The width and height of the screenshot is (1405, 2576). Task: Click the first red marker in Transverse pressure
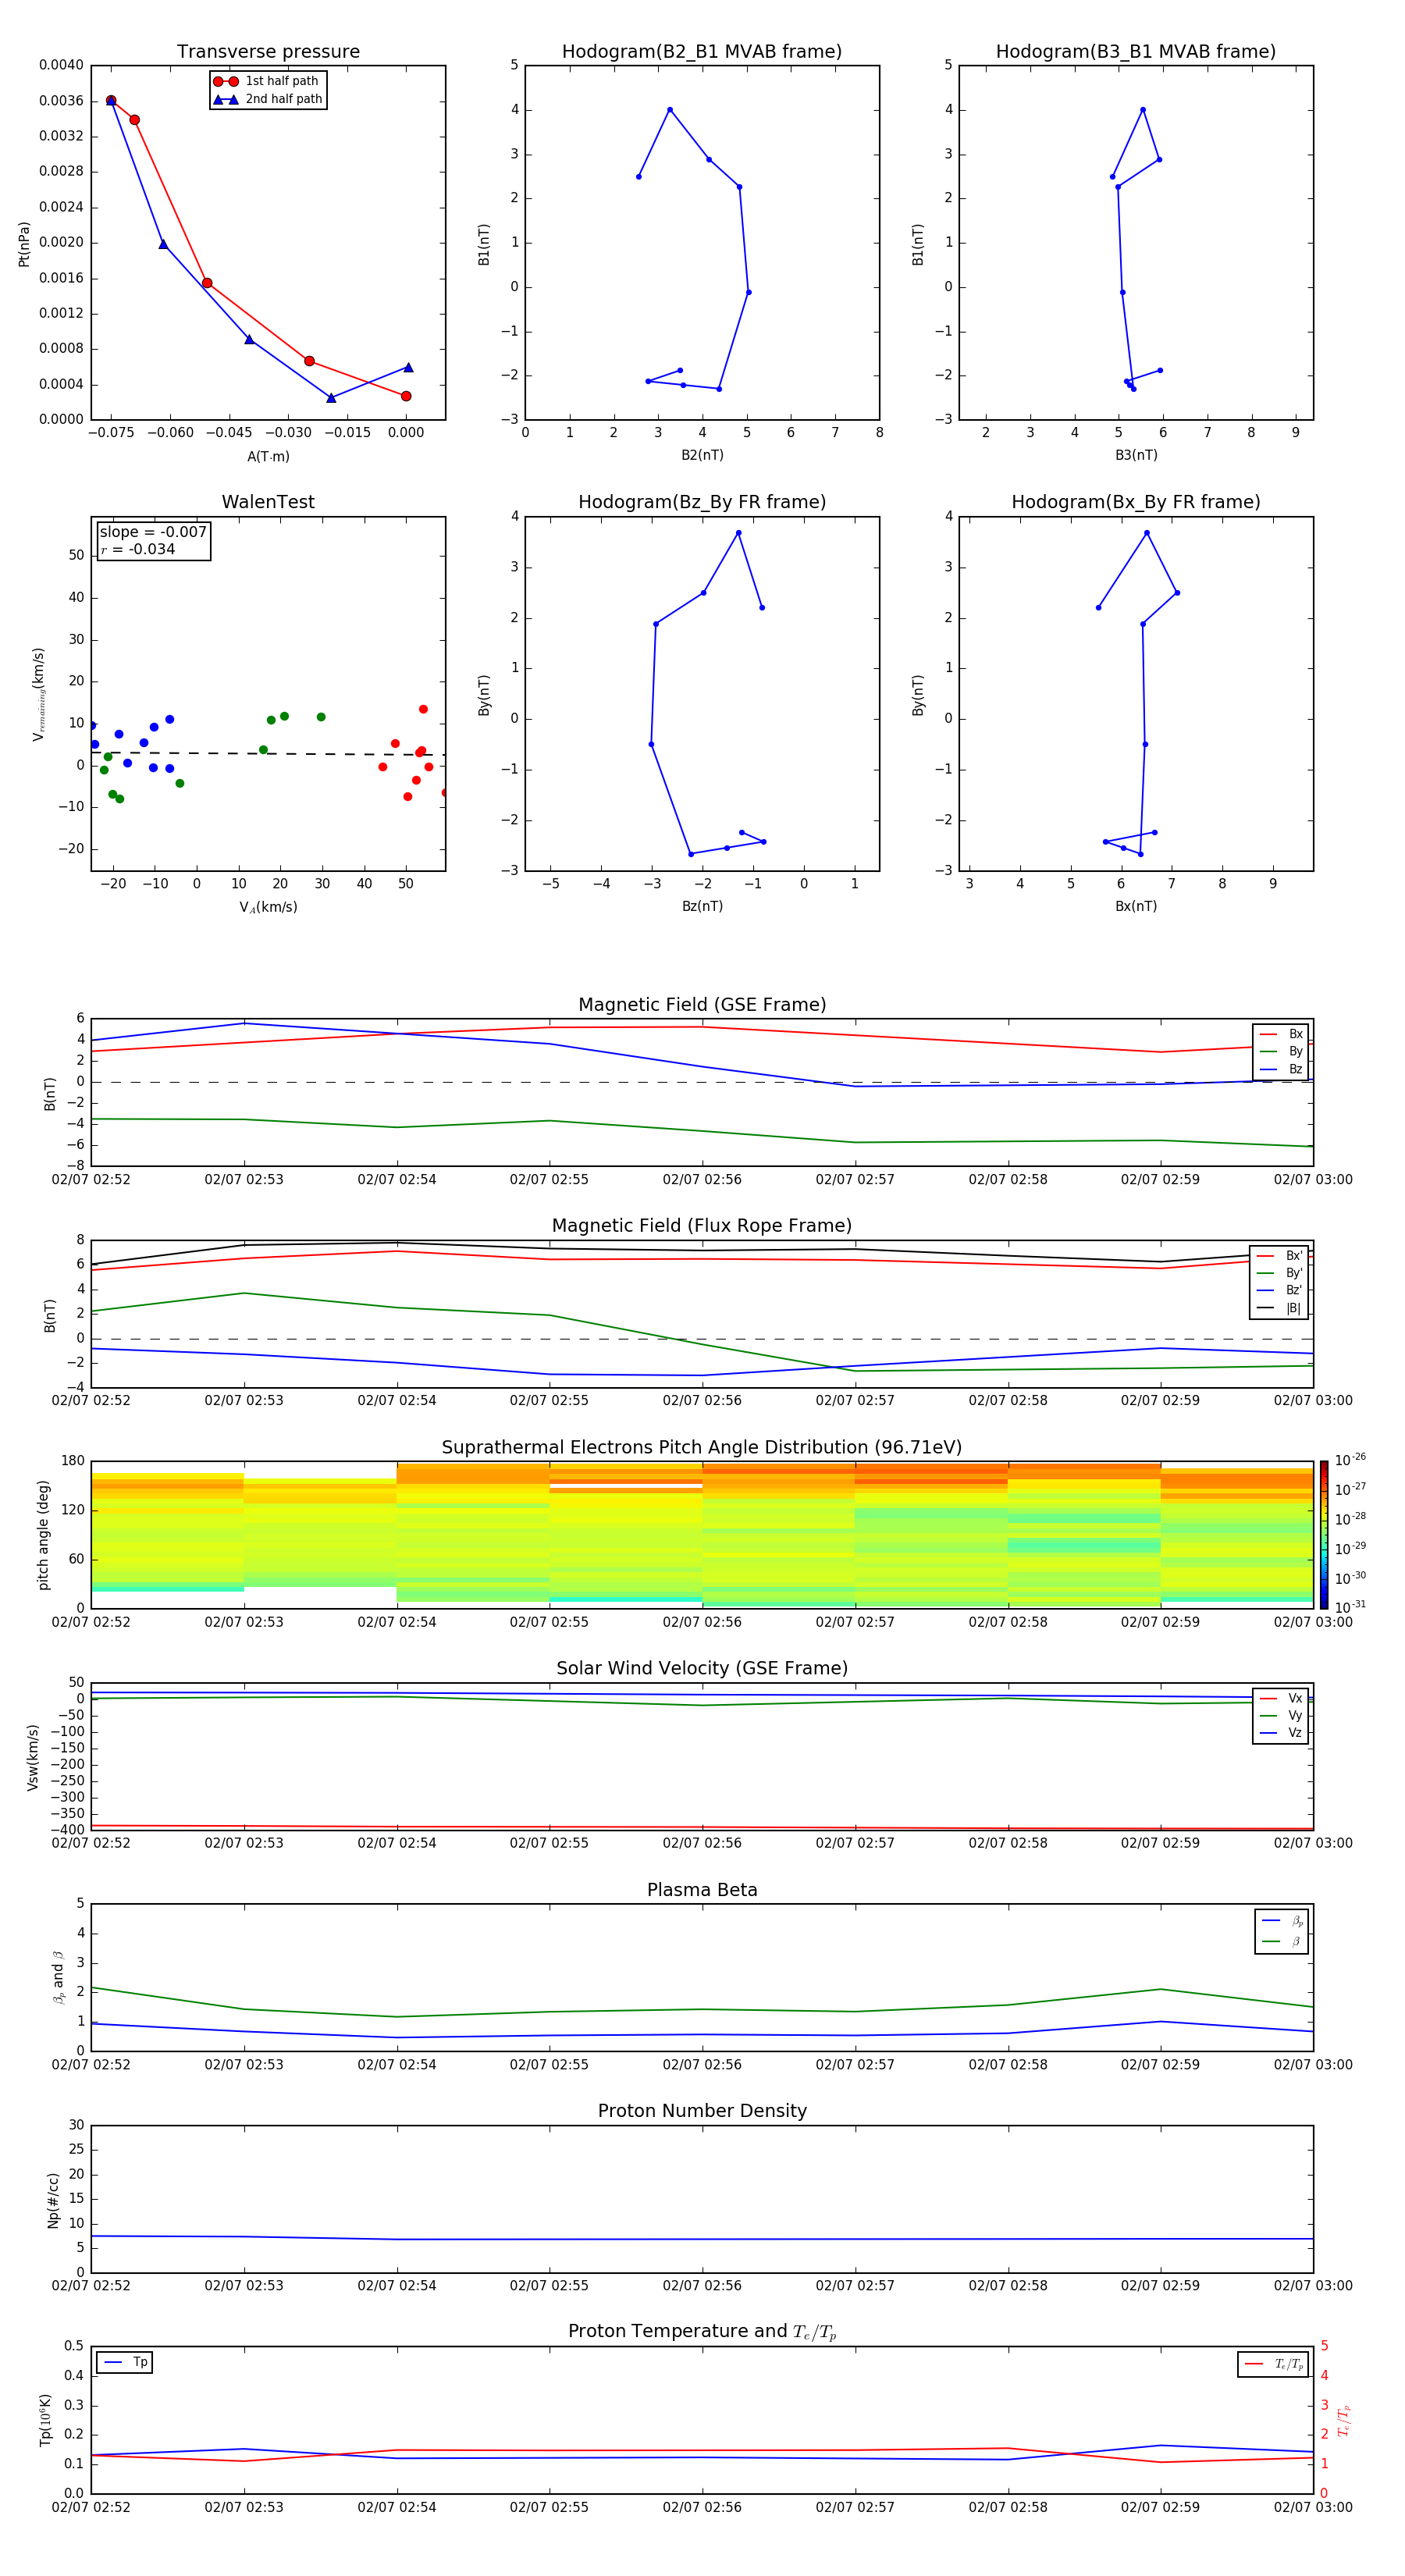coord(111,101)
